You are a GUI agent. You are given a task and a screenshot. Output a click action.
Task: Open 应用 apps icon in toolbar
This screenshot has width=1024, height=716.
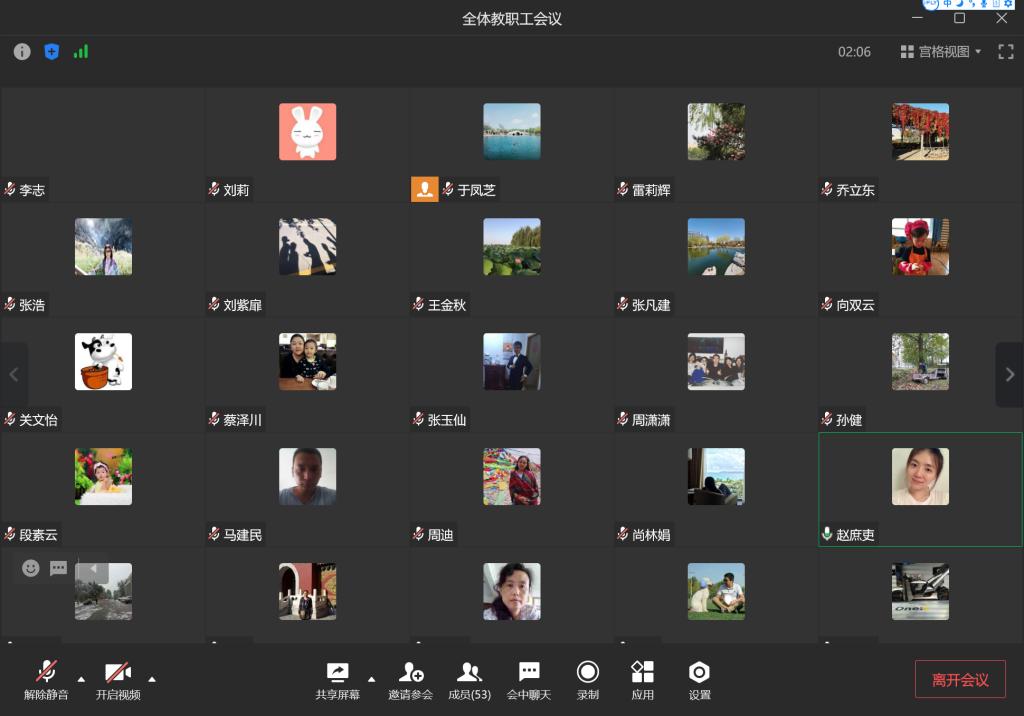[x=642, y=679]
